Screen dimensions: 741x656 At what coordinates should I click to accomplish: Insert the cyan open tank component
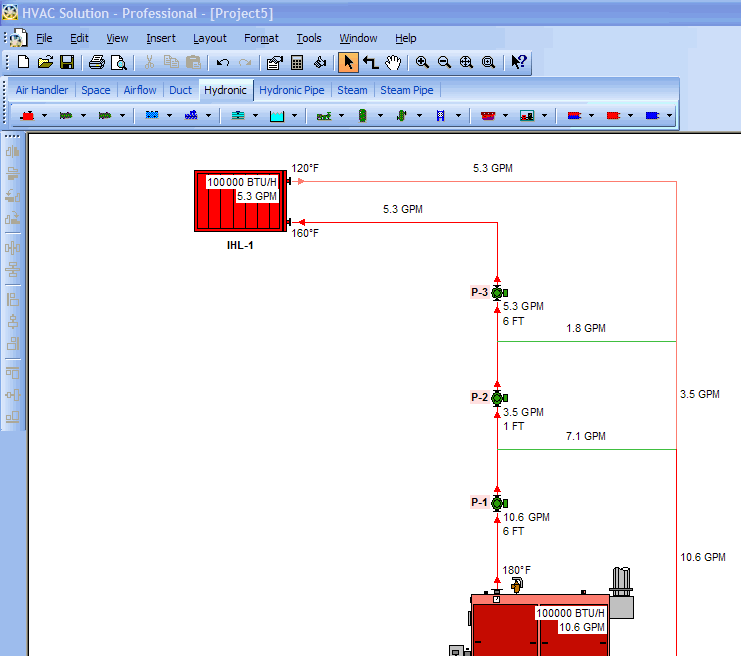[x=277, y=115]
